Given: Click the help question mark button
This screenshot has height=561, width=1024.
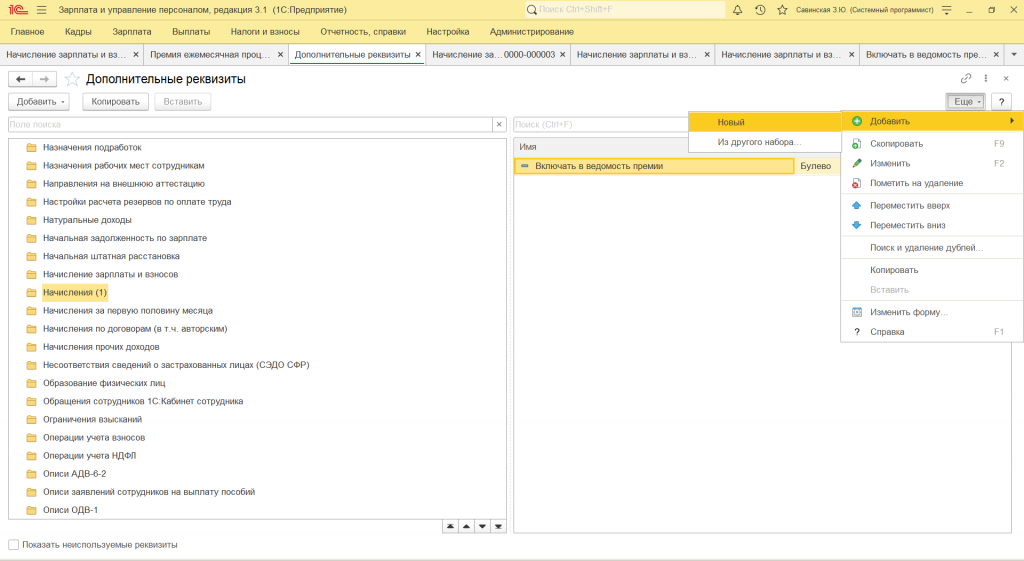Looking at the screenshot, I should point(1001,102).
